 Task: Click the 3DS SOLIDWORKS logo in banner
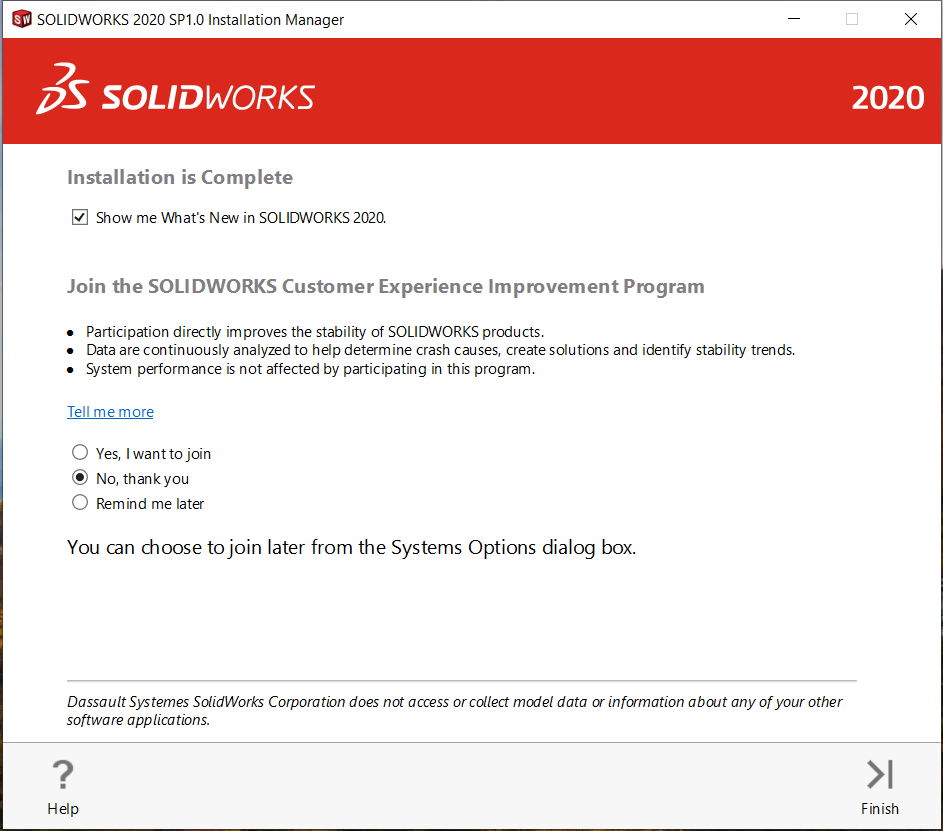(175, 90)
